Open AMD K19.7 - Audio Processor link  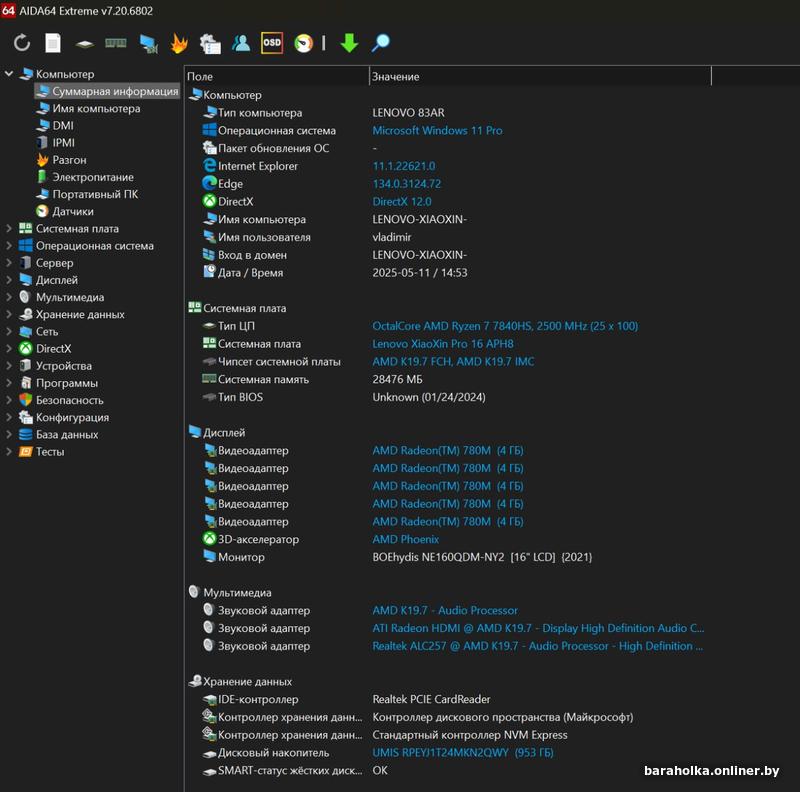445,610
